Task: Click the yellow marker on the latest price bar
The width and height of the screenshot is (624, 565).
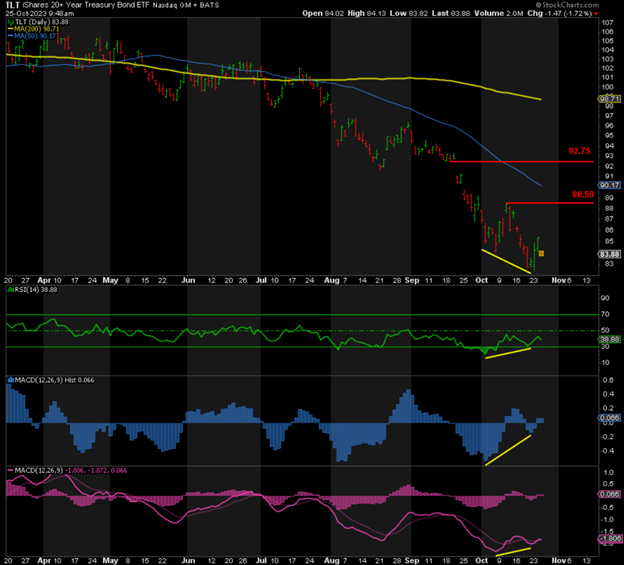Action: 541,253
